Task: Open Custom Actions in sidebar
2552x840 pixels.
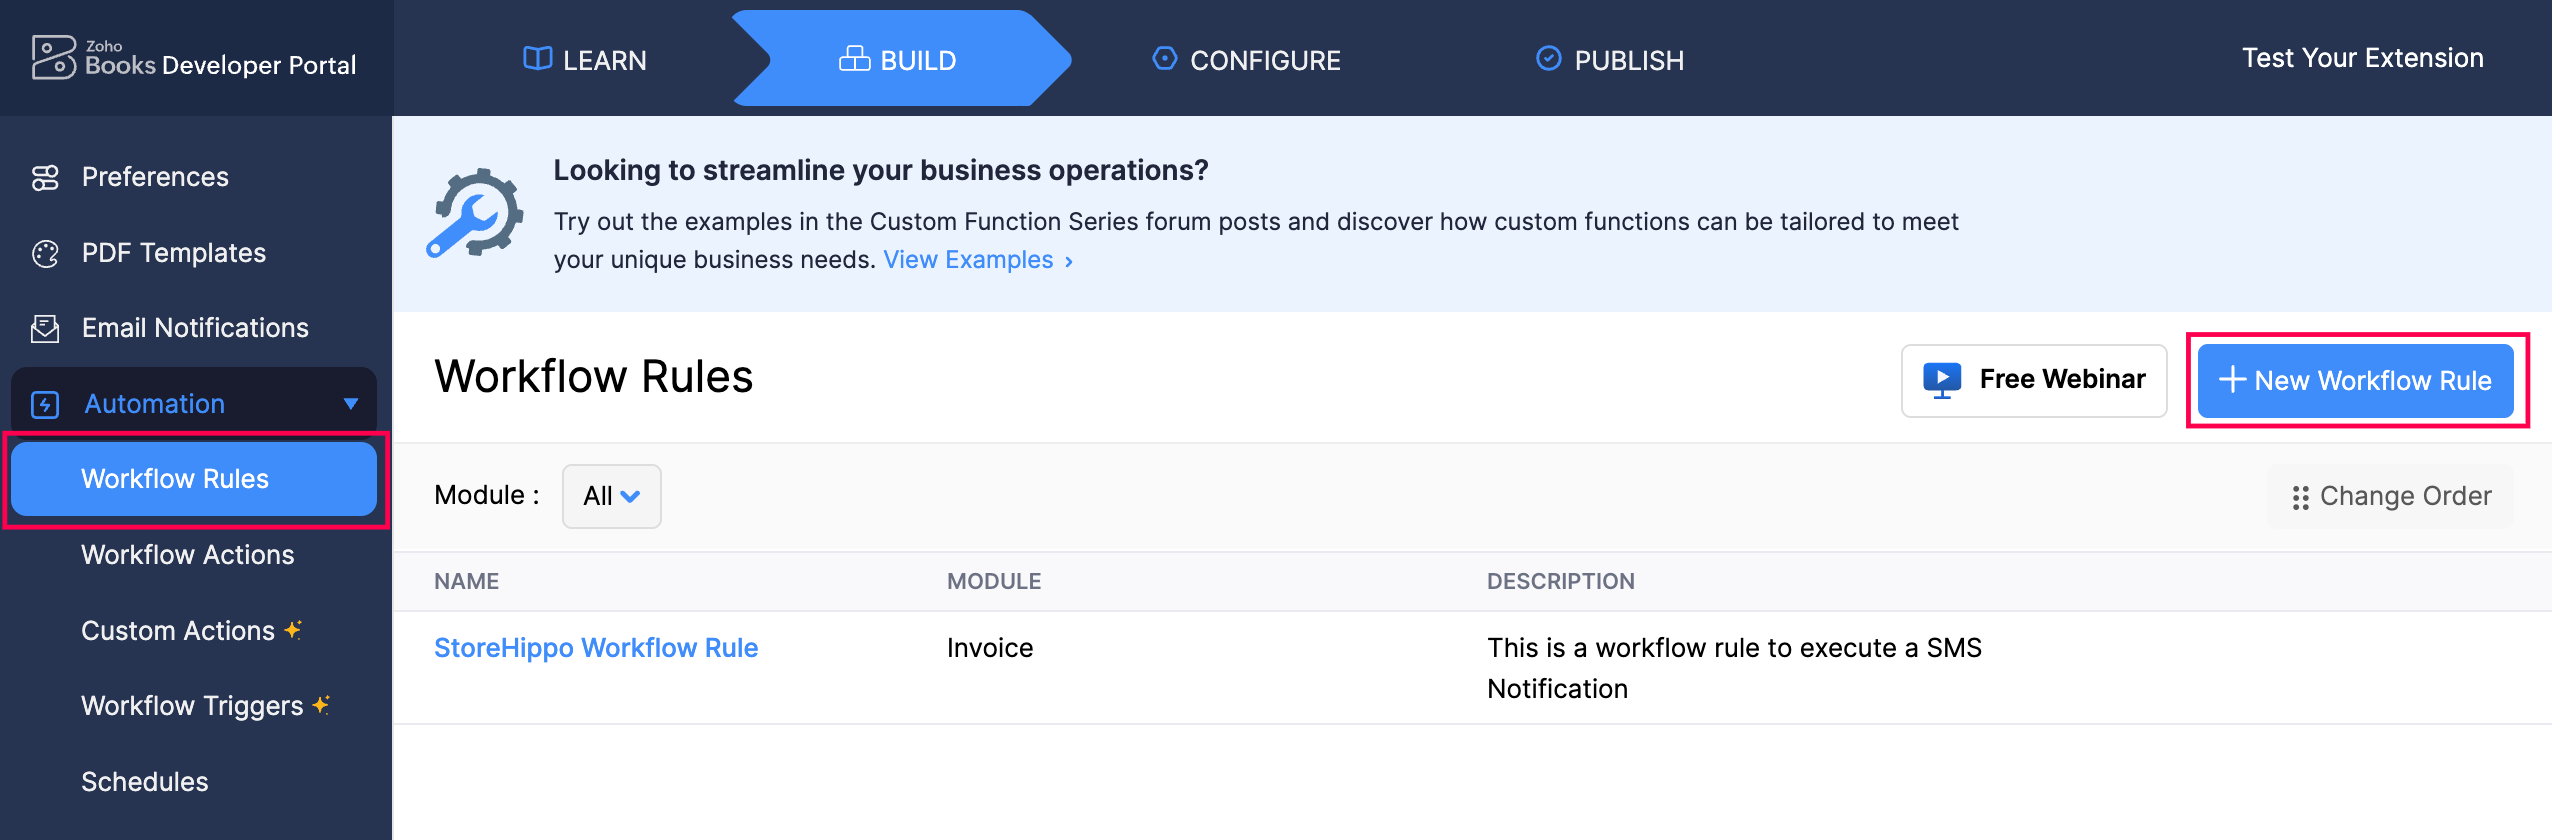Action: [178, 631]
